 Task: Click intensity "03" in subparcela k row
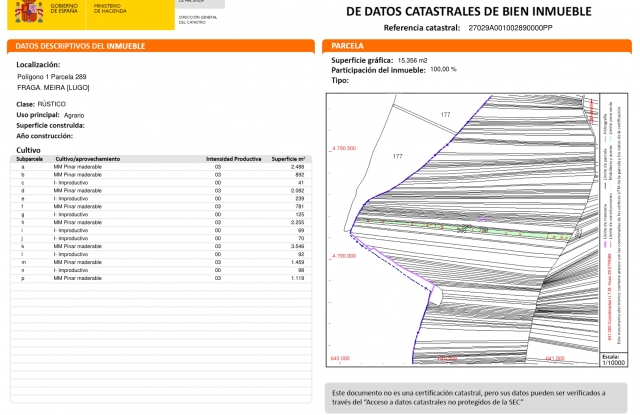pyautogui.click(x=218, y=246)
